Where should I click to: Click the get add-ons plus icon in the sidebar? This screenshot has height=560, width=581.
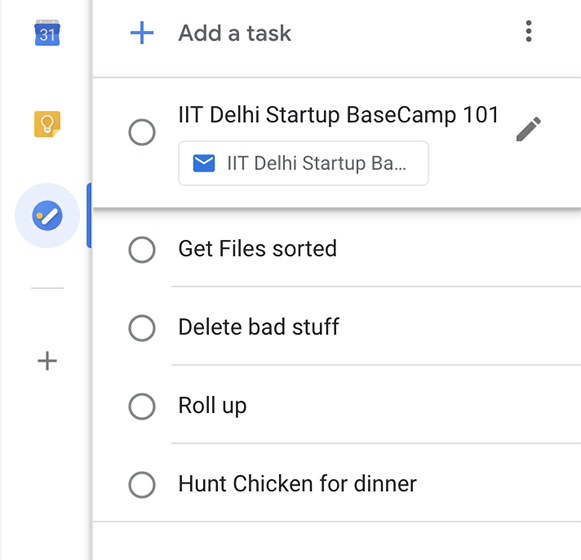(x=47, y=361)
